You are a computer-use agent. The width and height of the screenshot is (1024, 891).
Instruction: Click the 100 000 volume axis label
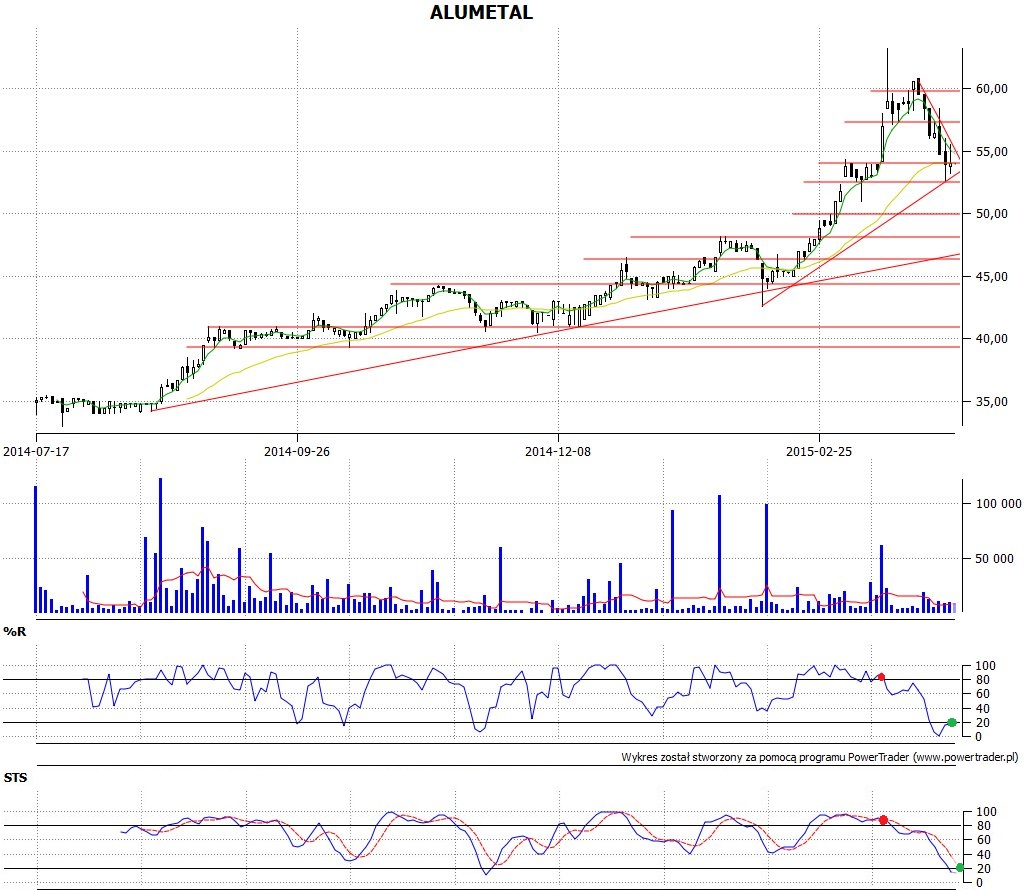[x=999, y=504]
